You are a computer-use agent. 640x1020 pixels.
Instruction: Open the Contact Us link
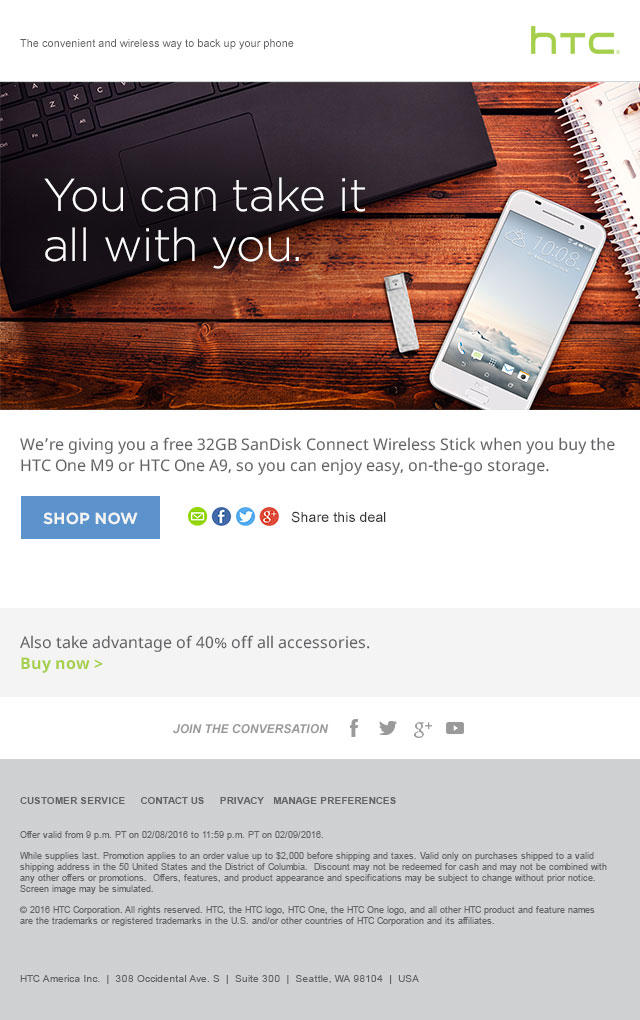pos(172,801)
